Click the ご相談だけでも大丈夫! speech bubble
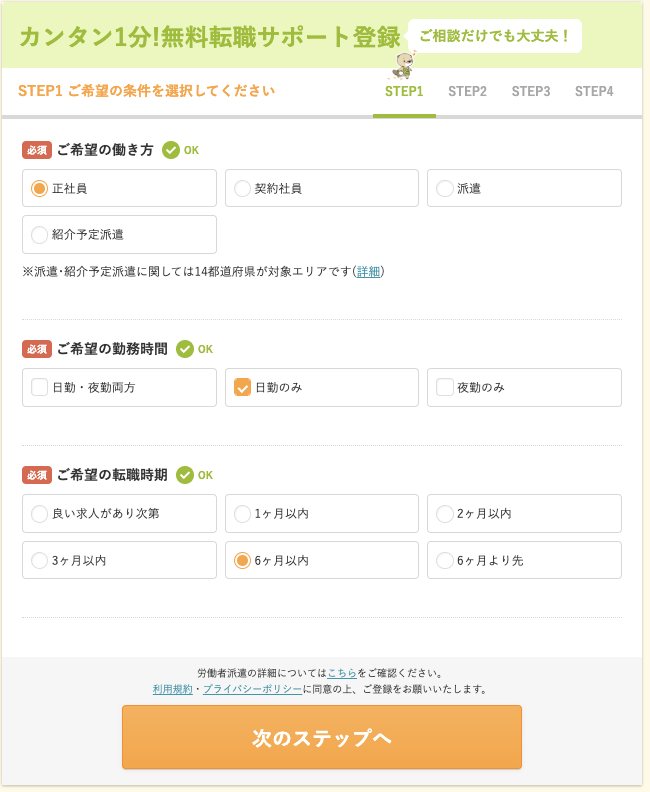The image size is (650, 792). [495, 36]
